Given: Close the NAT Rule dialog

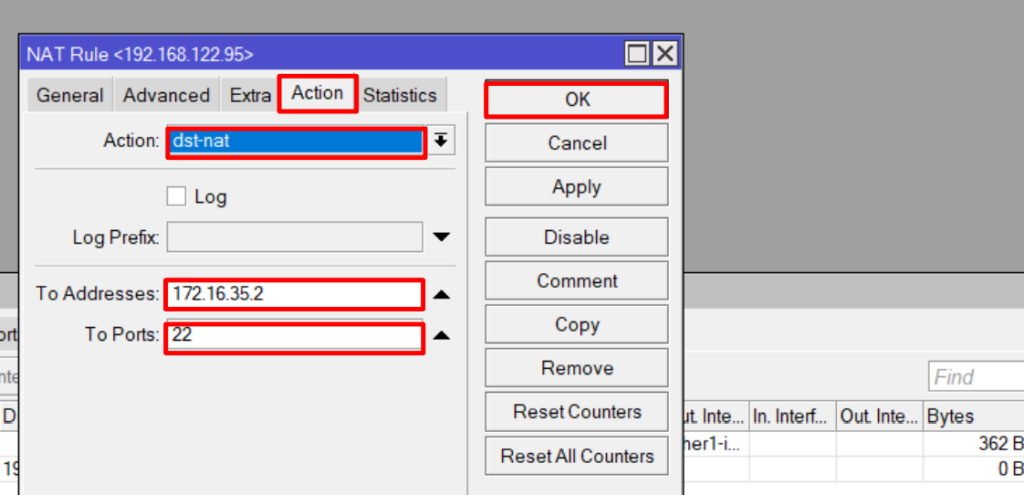Looking at the screenshot, I should [x=664, y=53].
